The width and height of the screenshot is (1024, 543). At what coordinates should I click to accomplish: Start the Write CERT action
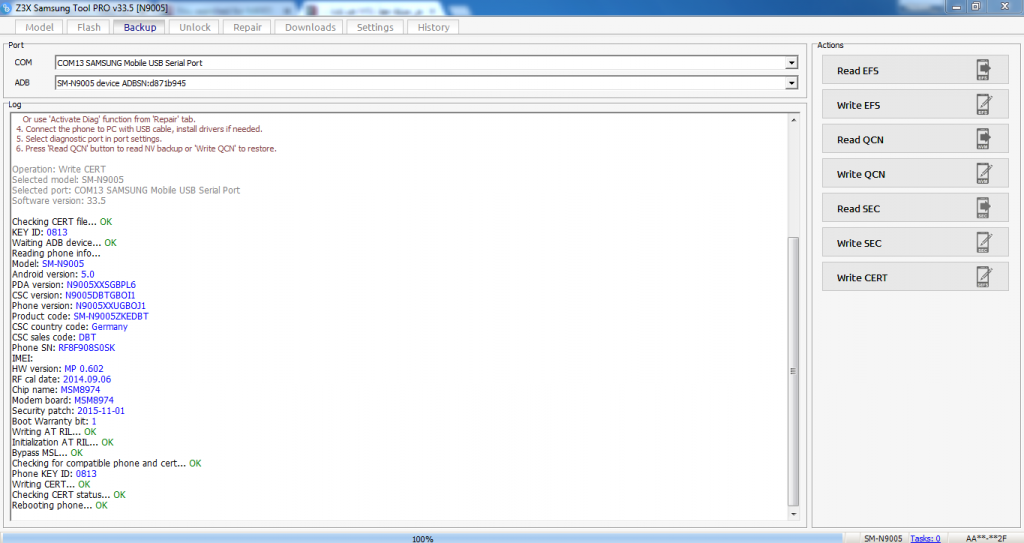coord(915,278)
